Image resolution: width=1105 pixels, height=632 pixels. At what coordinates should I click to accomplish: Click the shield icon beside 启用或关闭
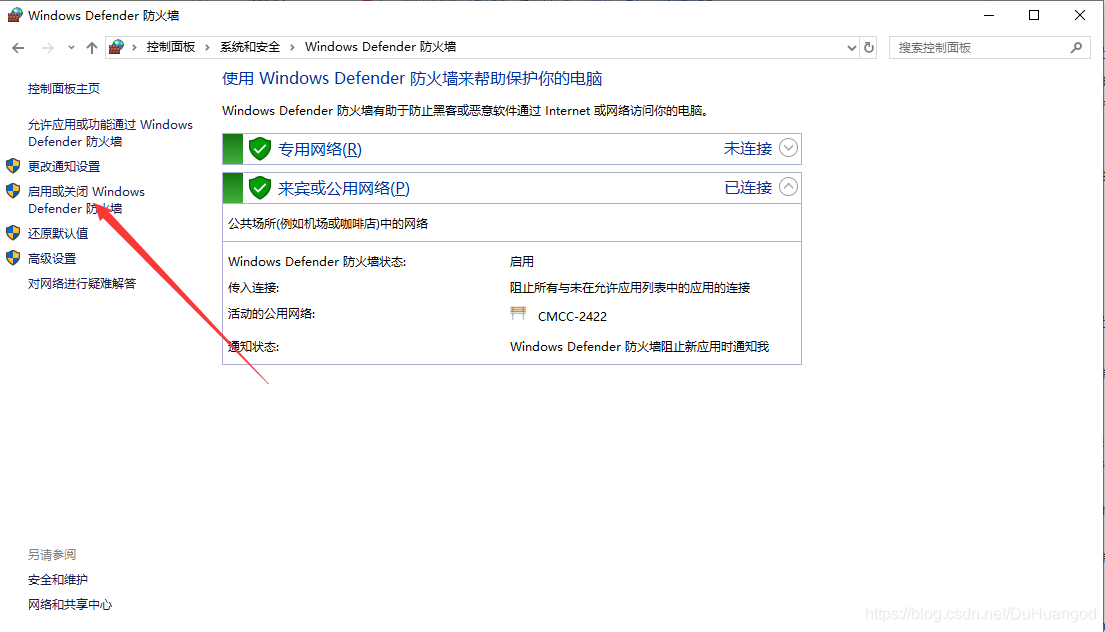[x=13, y=191]
